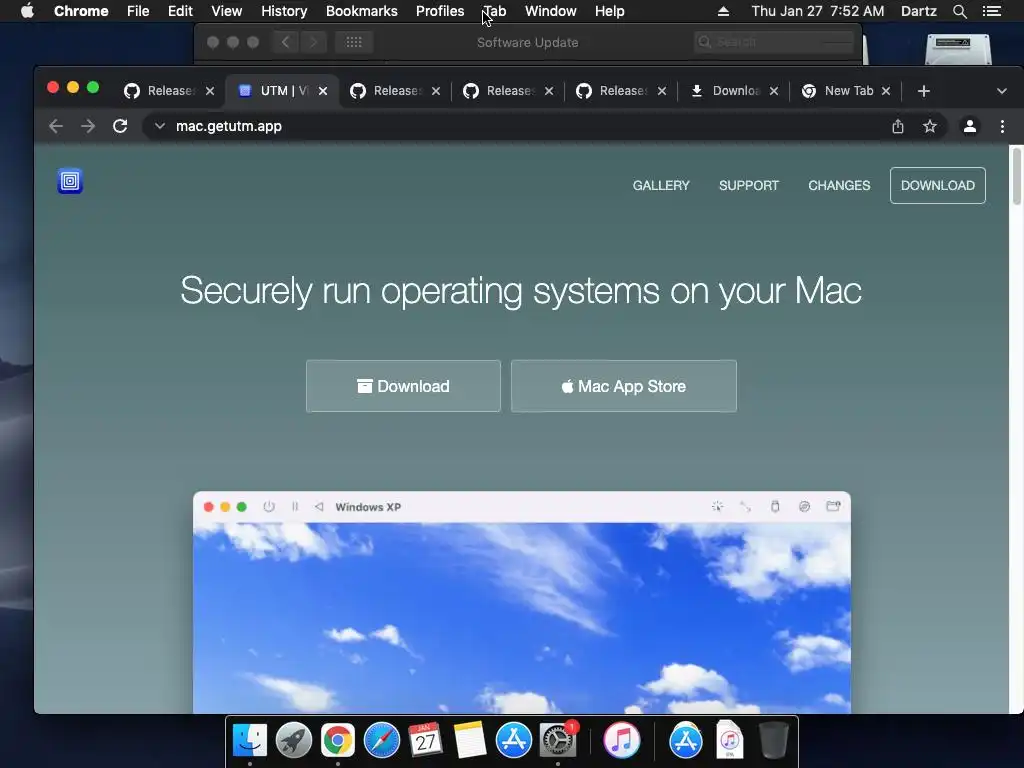1024x768 pixels.
Task: Open the Chrome three-dot menu
Action: (x=1002, y=126)
